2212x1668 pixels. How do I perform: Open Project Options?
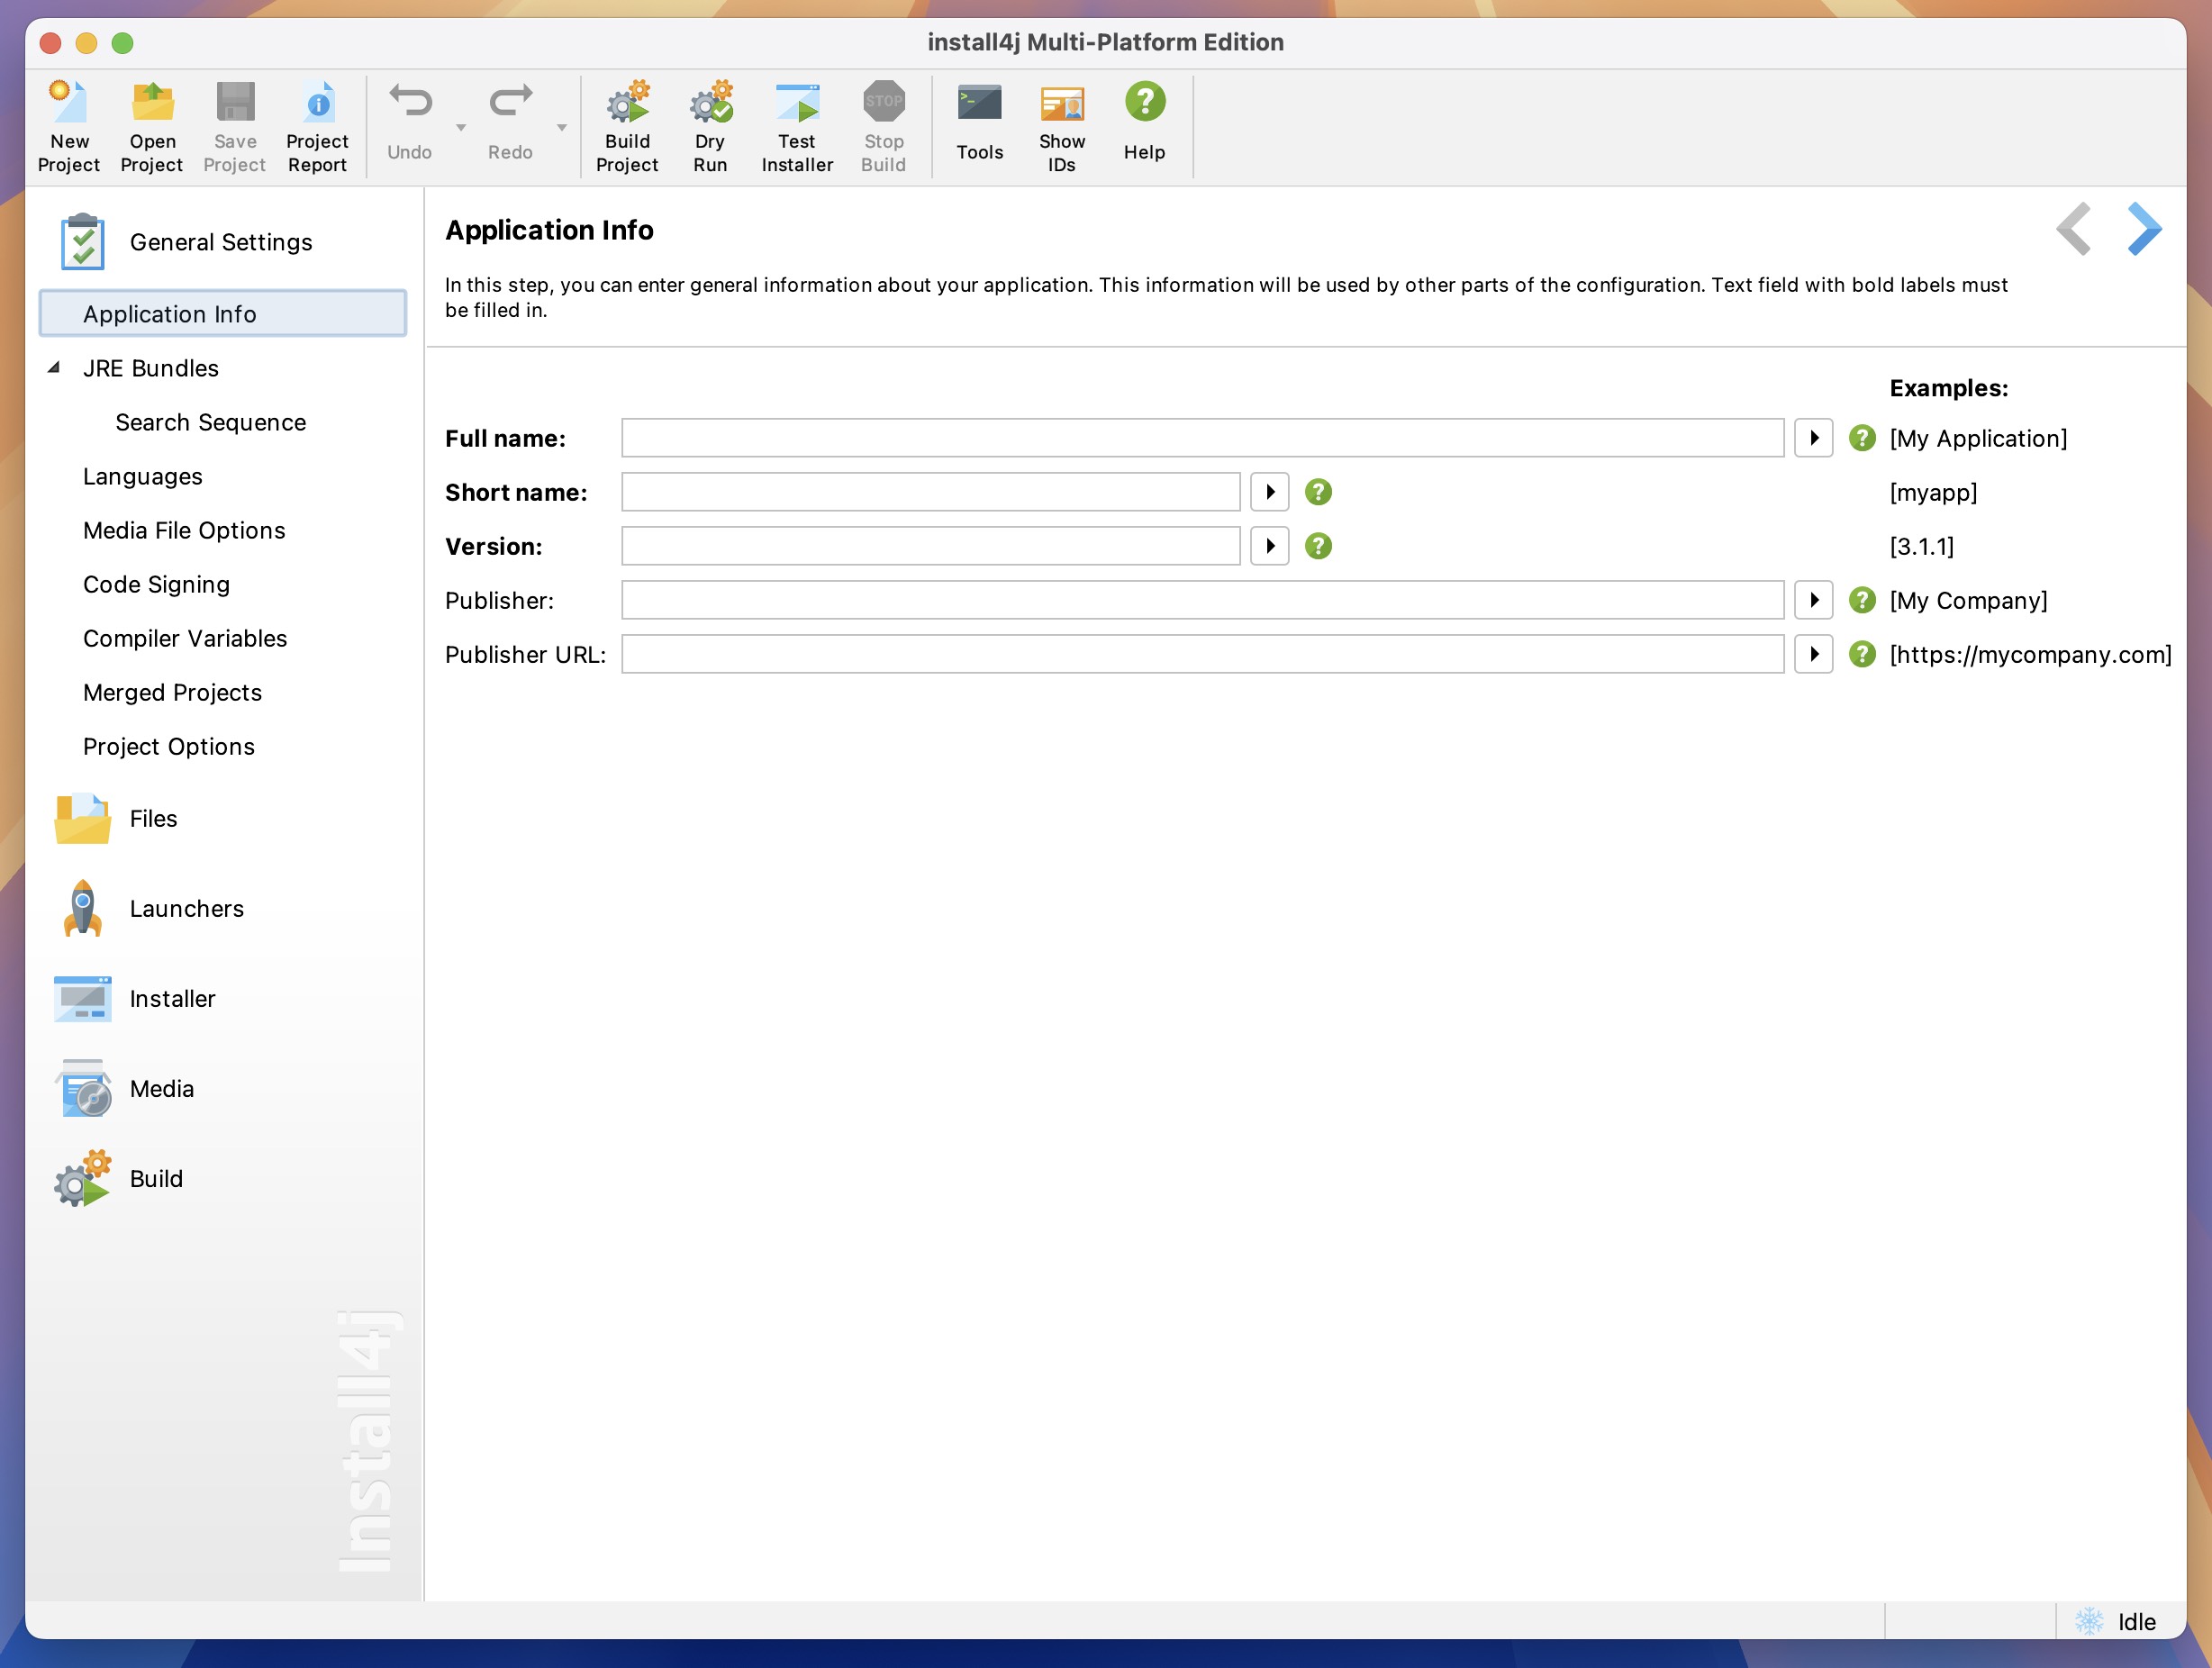click(x=169, y=746)
